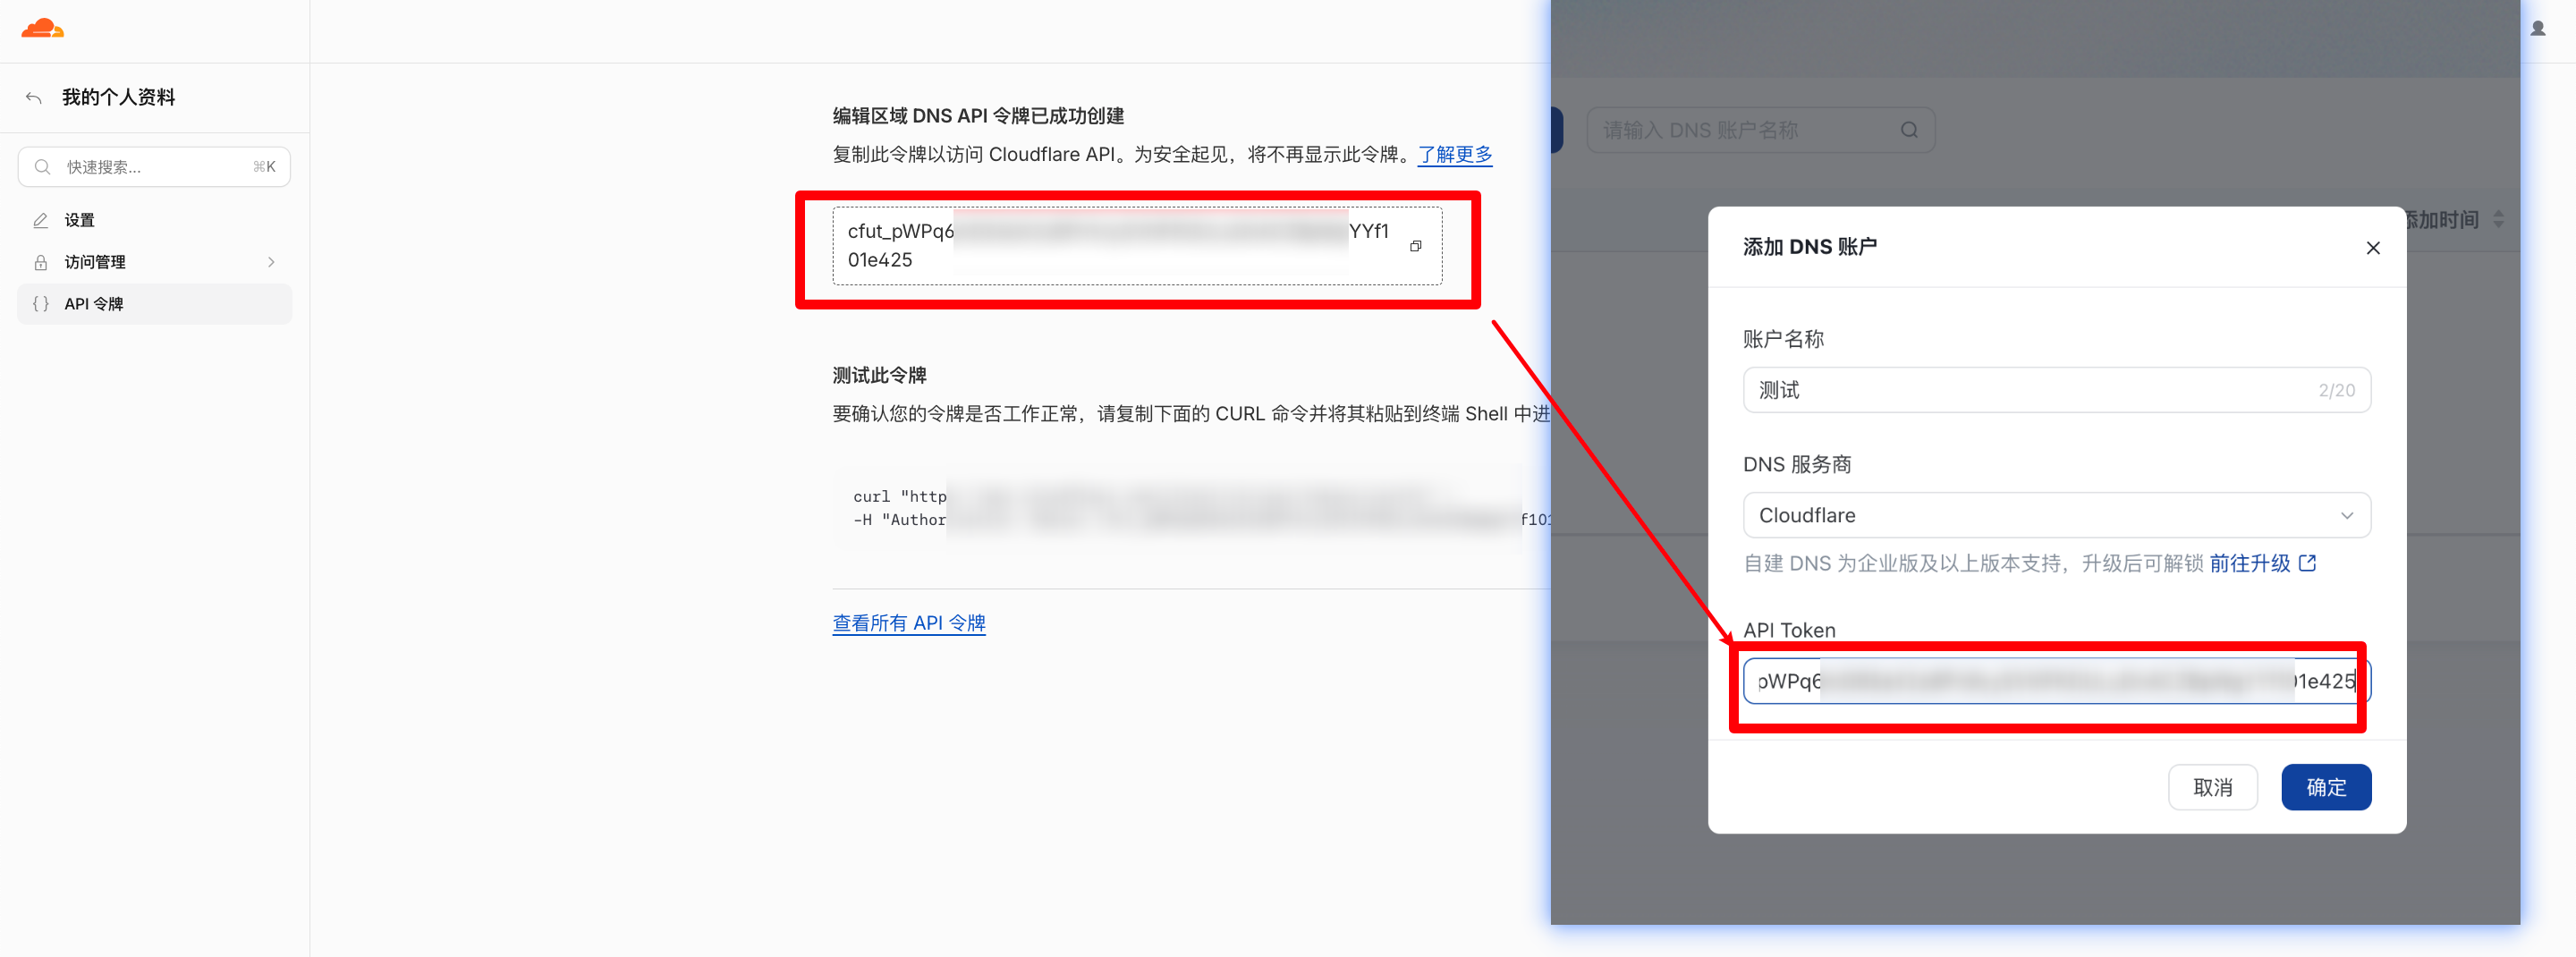Click the DNS account search magnifier icon
Screen dimensions: 2576x957
(1909, 130)
